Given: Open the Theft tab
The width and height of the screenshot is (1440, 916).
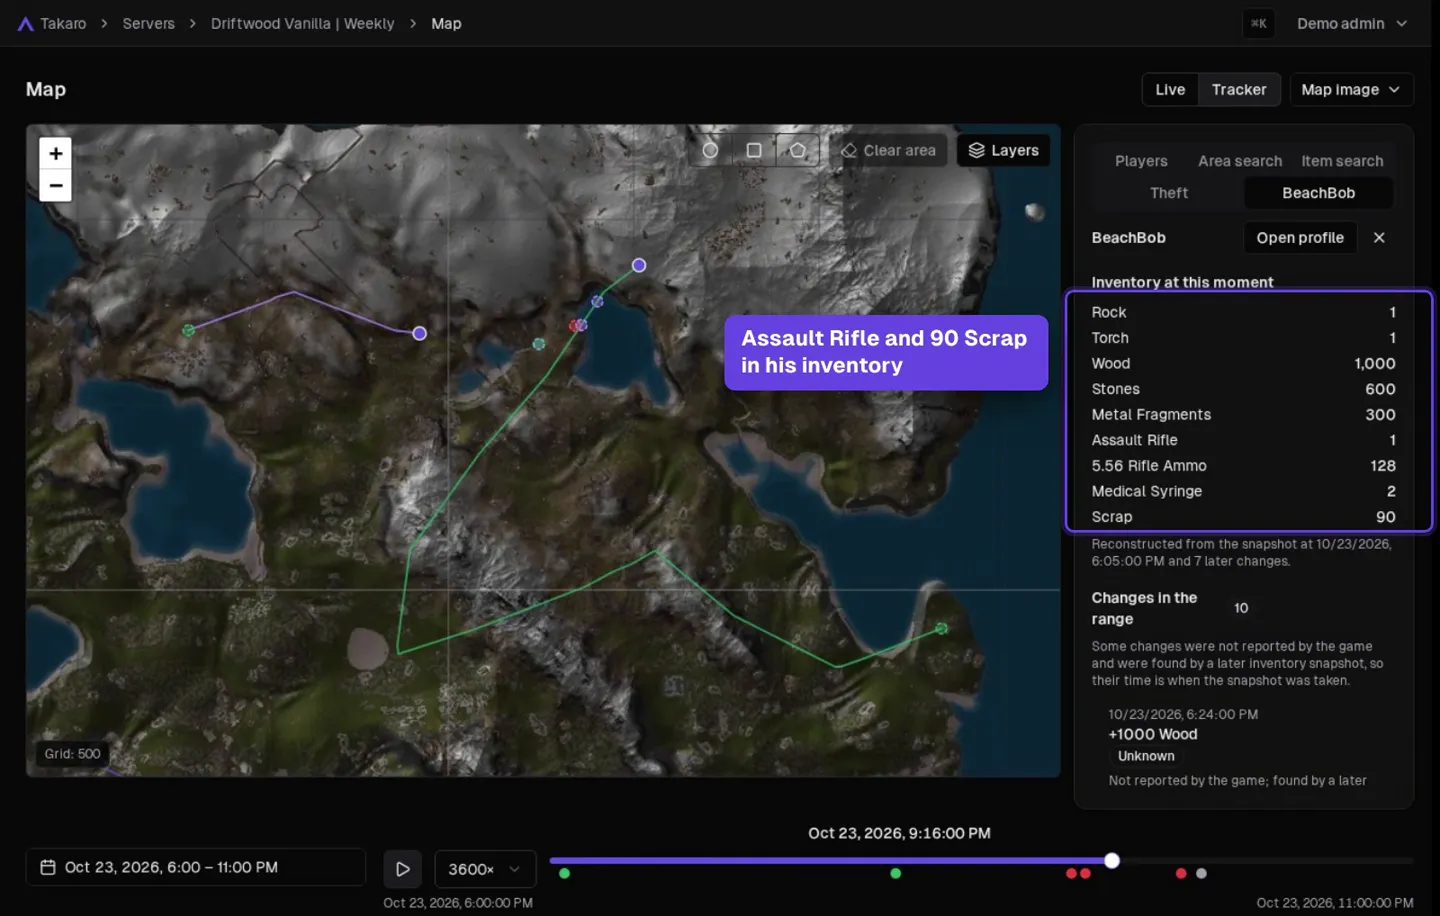Looking at the screenshot, I should pyautogui.click(x=1169, y=193).
